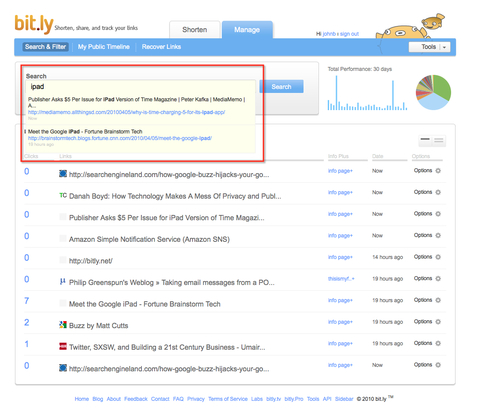Click the bit.ly logo
Image resolution: width=500 pixels, height=418 pixels.
click(x=34, y=24)
